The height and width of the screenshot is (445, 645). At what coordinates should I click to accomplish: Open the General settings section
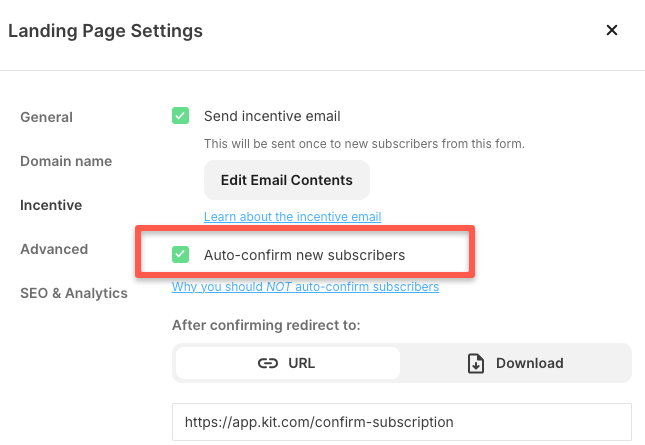coord(46,117)
